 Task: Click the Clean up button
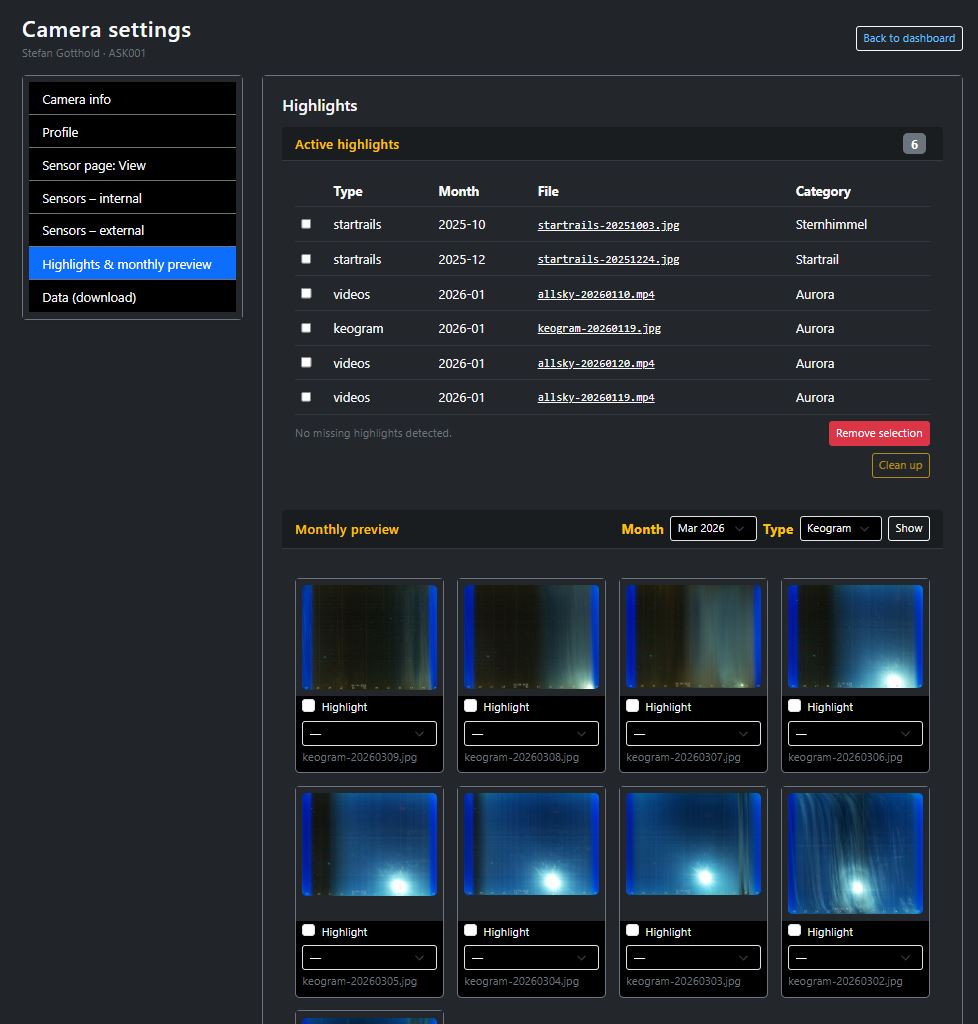tap(899, 465)
